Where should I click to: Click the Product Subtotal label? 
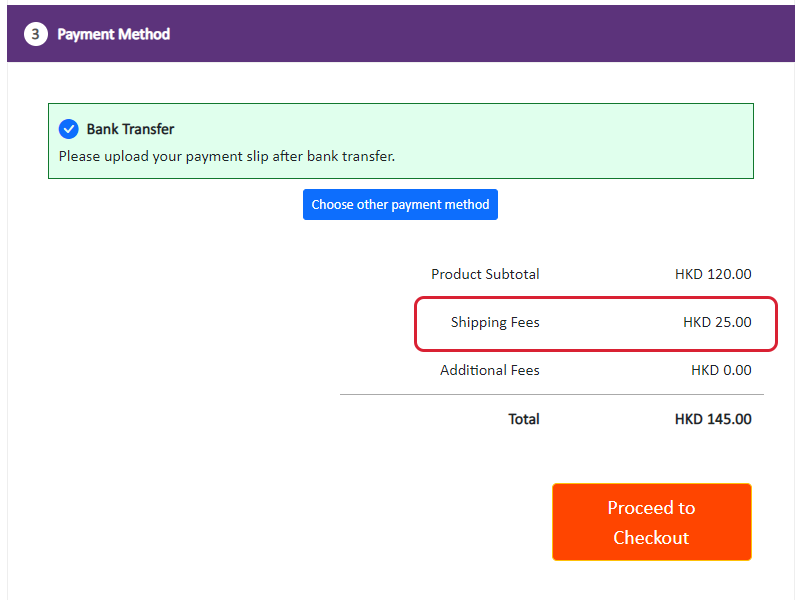coord(485,274)
